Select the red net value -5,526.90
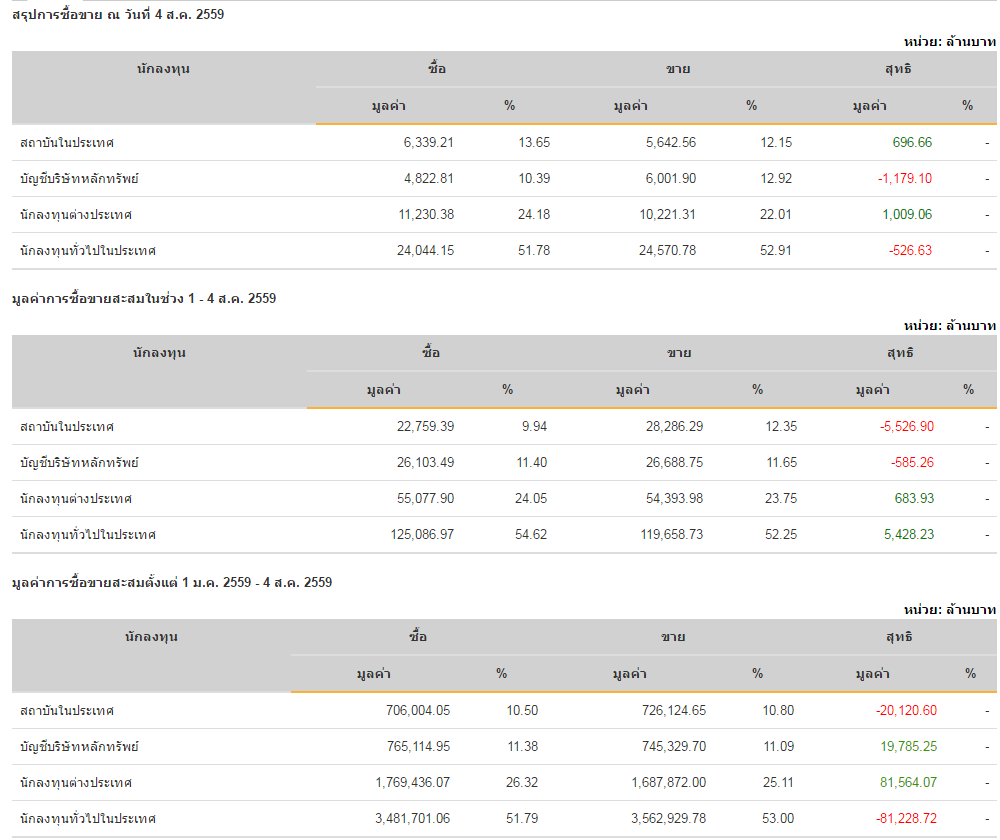The height and width of the screenshot is (840, 1000). tap(907, 426)
